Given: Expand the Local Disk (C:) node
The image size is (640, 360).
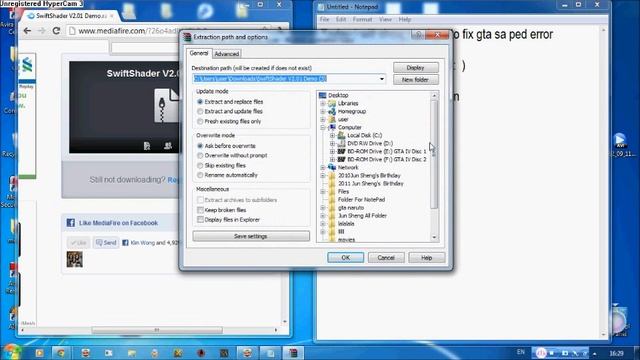Looking at the screenshot, I should pyautogui.click(x=332, y=135).
